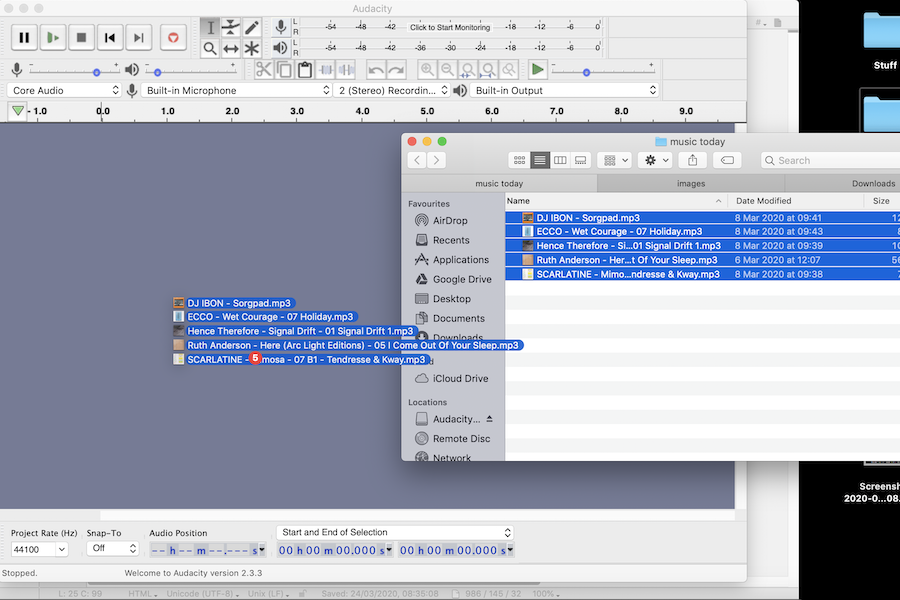This screenshot has height=600, width=900.
Task: Select the Multi-Tool asterisk
Action: pos(251,49)
